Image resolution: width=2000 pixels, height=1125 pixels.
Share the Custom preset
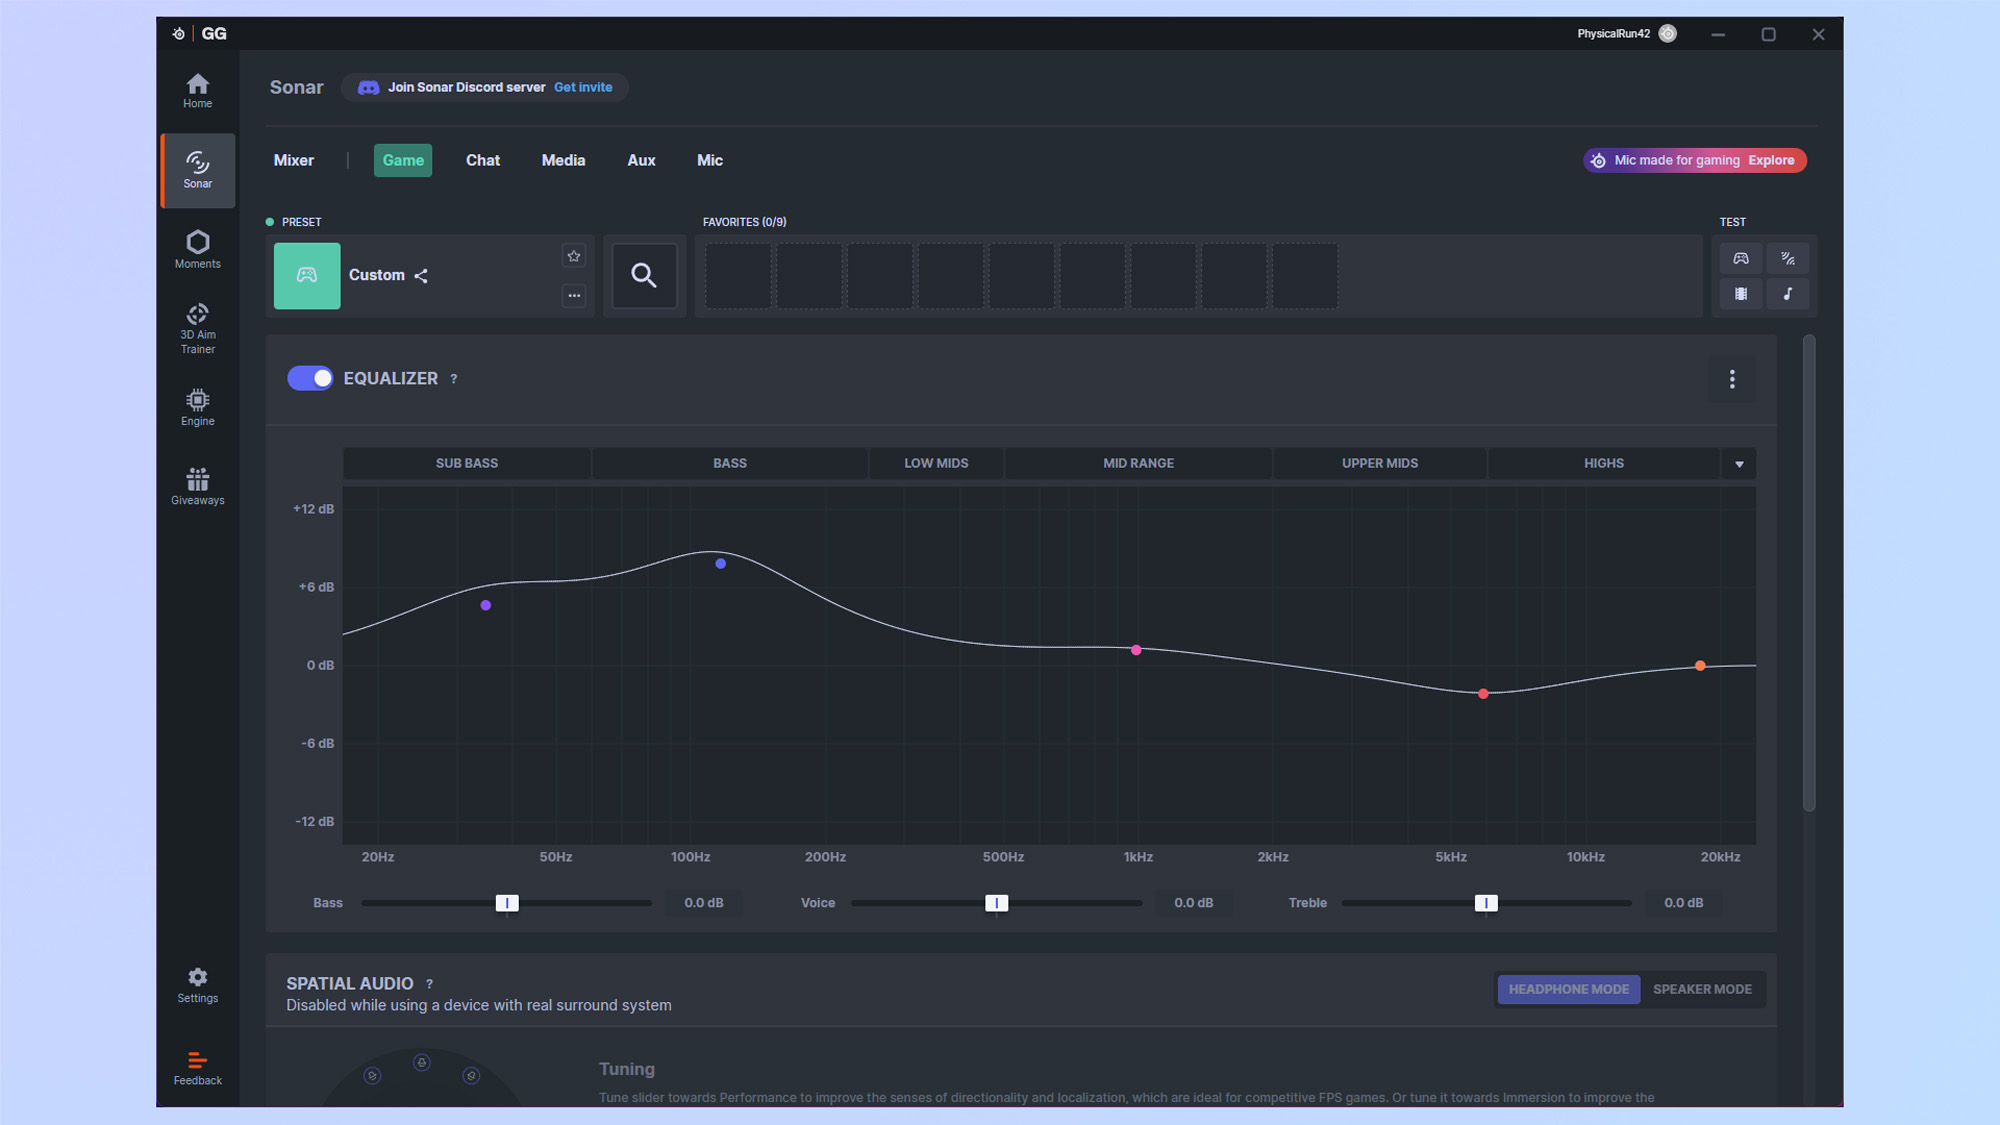point(421,276)
